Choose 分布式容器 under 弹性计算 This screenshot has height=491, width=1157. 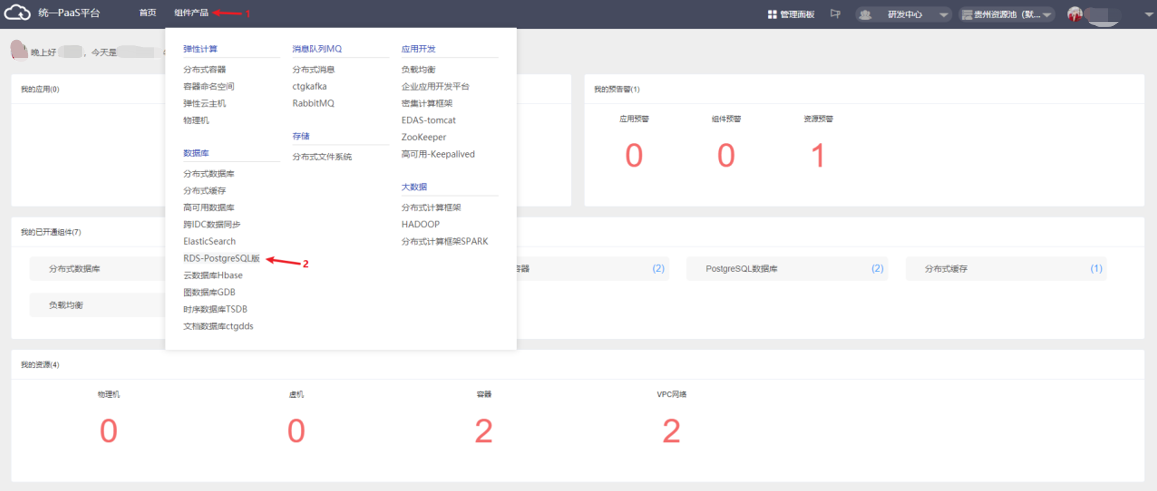(x=204, y=70)
